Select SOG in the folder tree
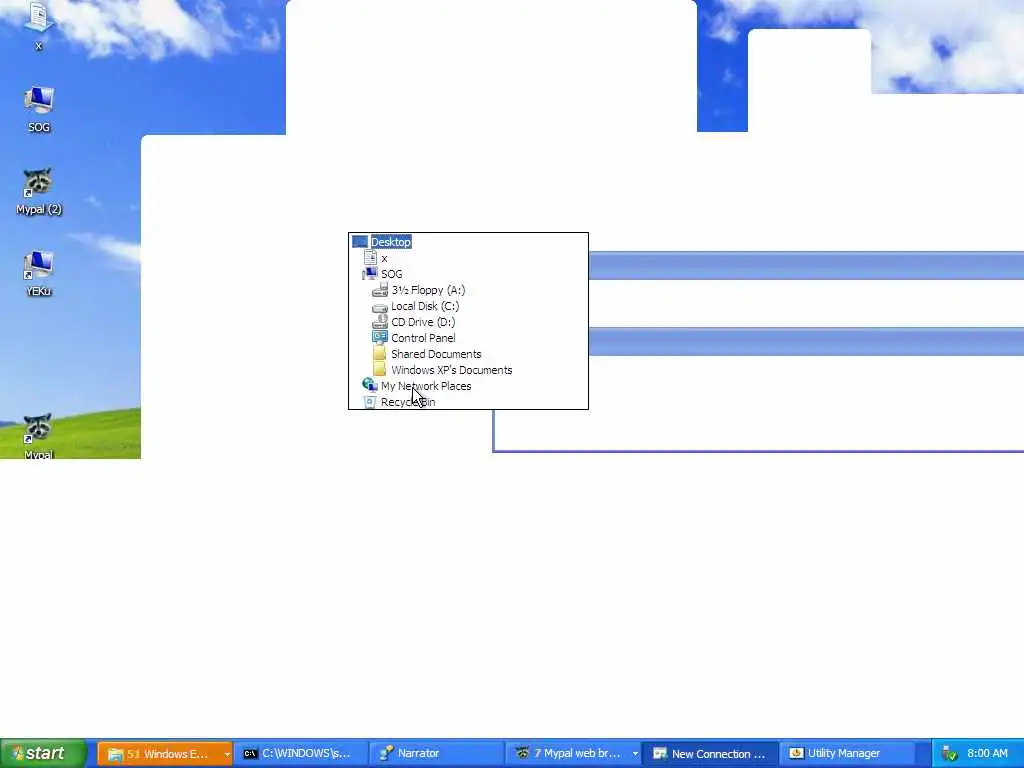The width and height of the screenshot is (1024, 768). [391, 274]
